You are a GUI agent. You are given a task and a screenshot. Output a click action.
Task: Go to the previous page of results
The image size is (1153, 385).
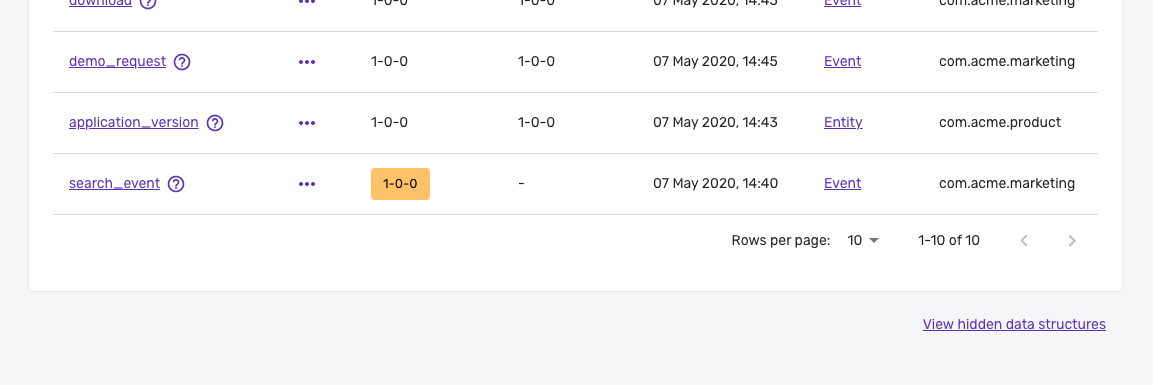1024,240
